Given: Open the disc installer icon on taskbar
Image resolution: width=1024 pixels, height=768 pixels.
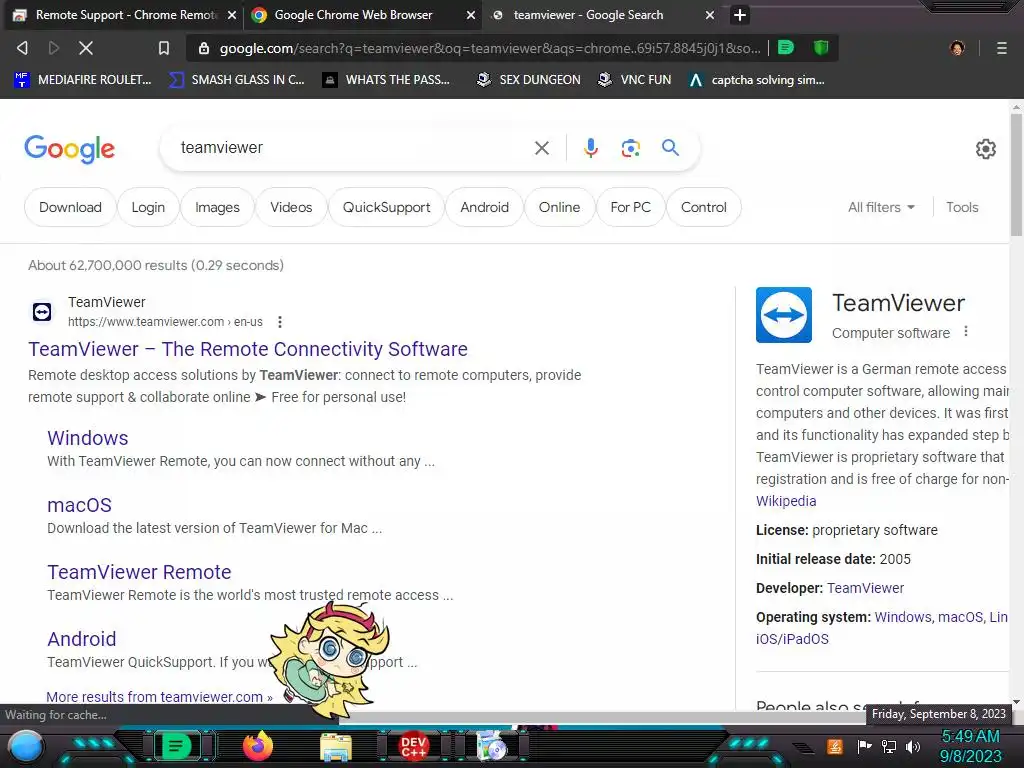Looking at the screenshot, I should point(492,746).
